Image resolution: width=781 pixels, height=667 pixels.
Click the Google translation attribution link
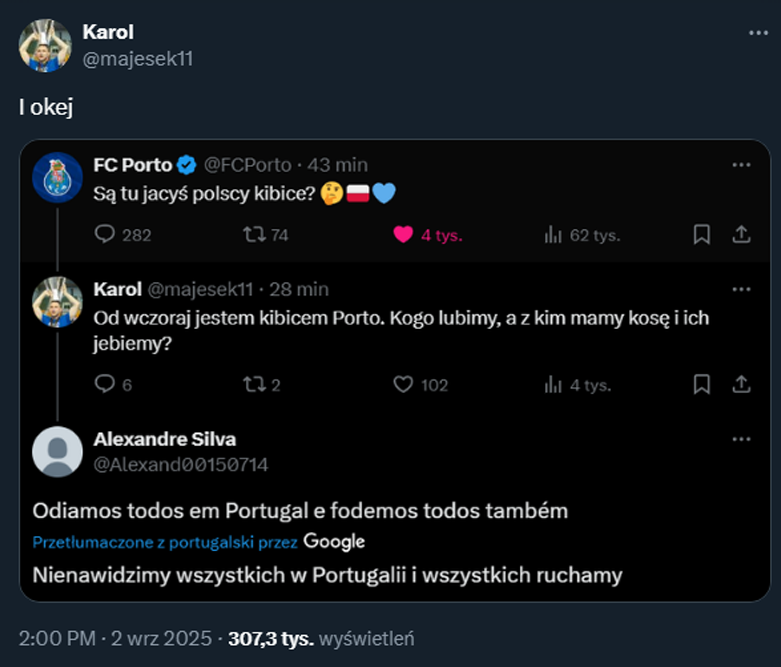(334, 542)
